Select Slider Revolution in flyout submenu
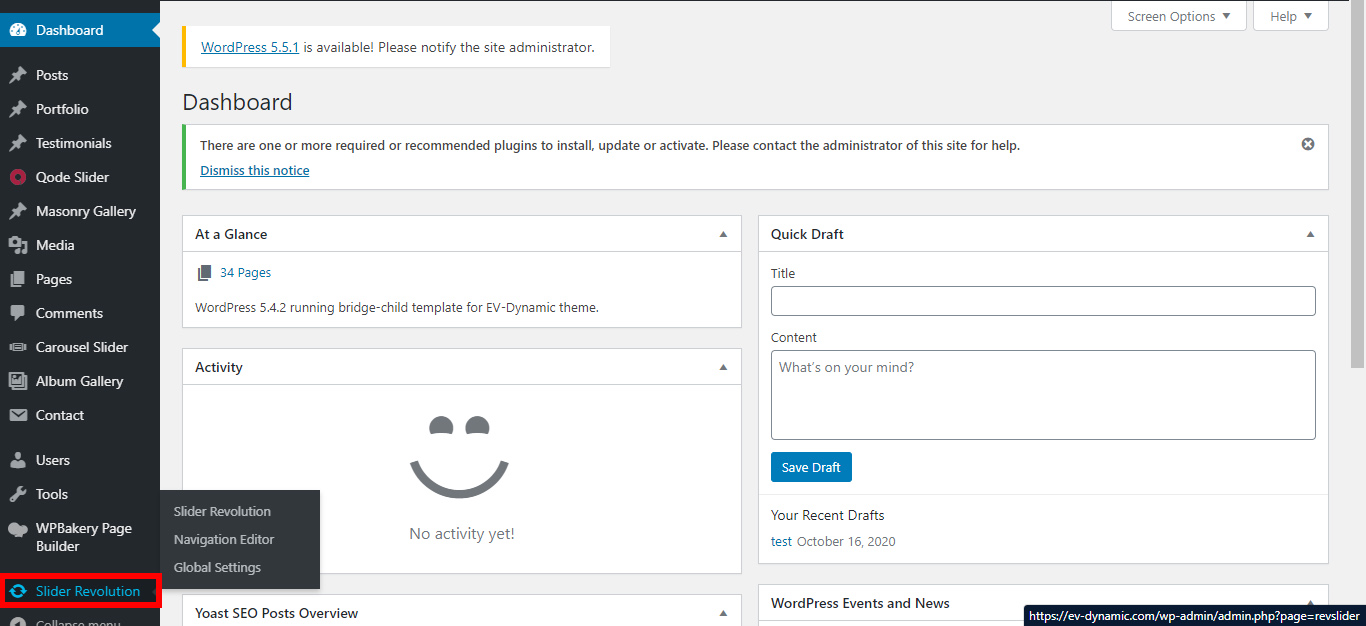The image size is (1366, 626). (x=222, y=511)
